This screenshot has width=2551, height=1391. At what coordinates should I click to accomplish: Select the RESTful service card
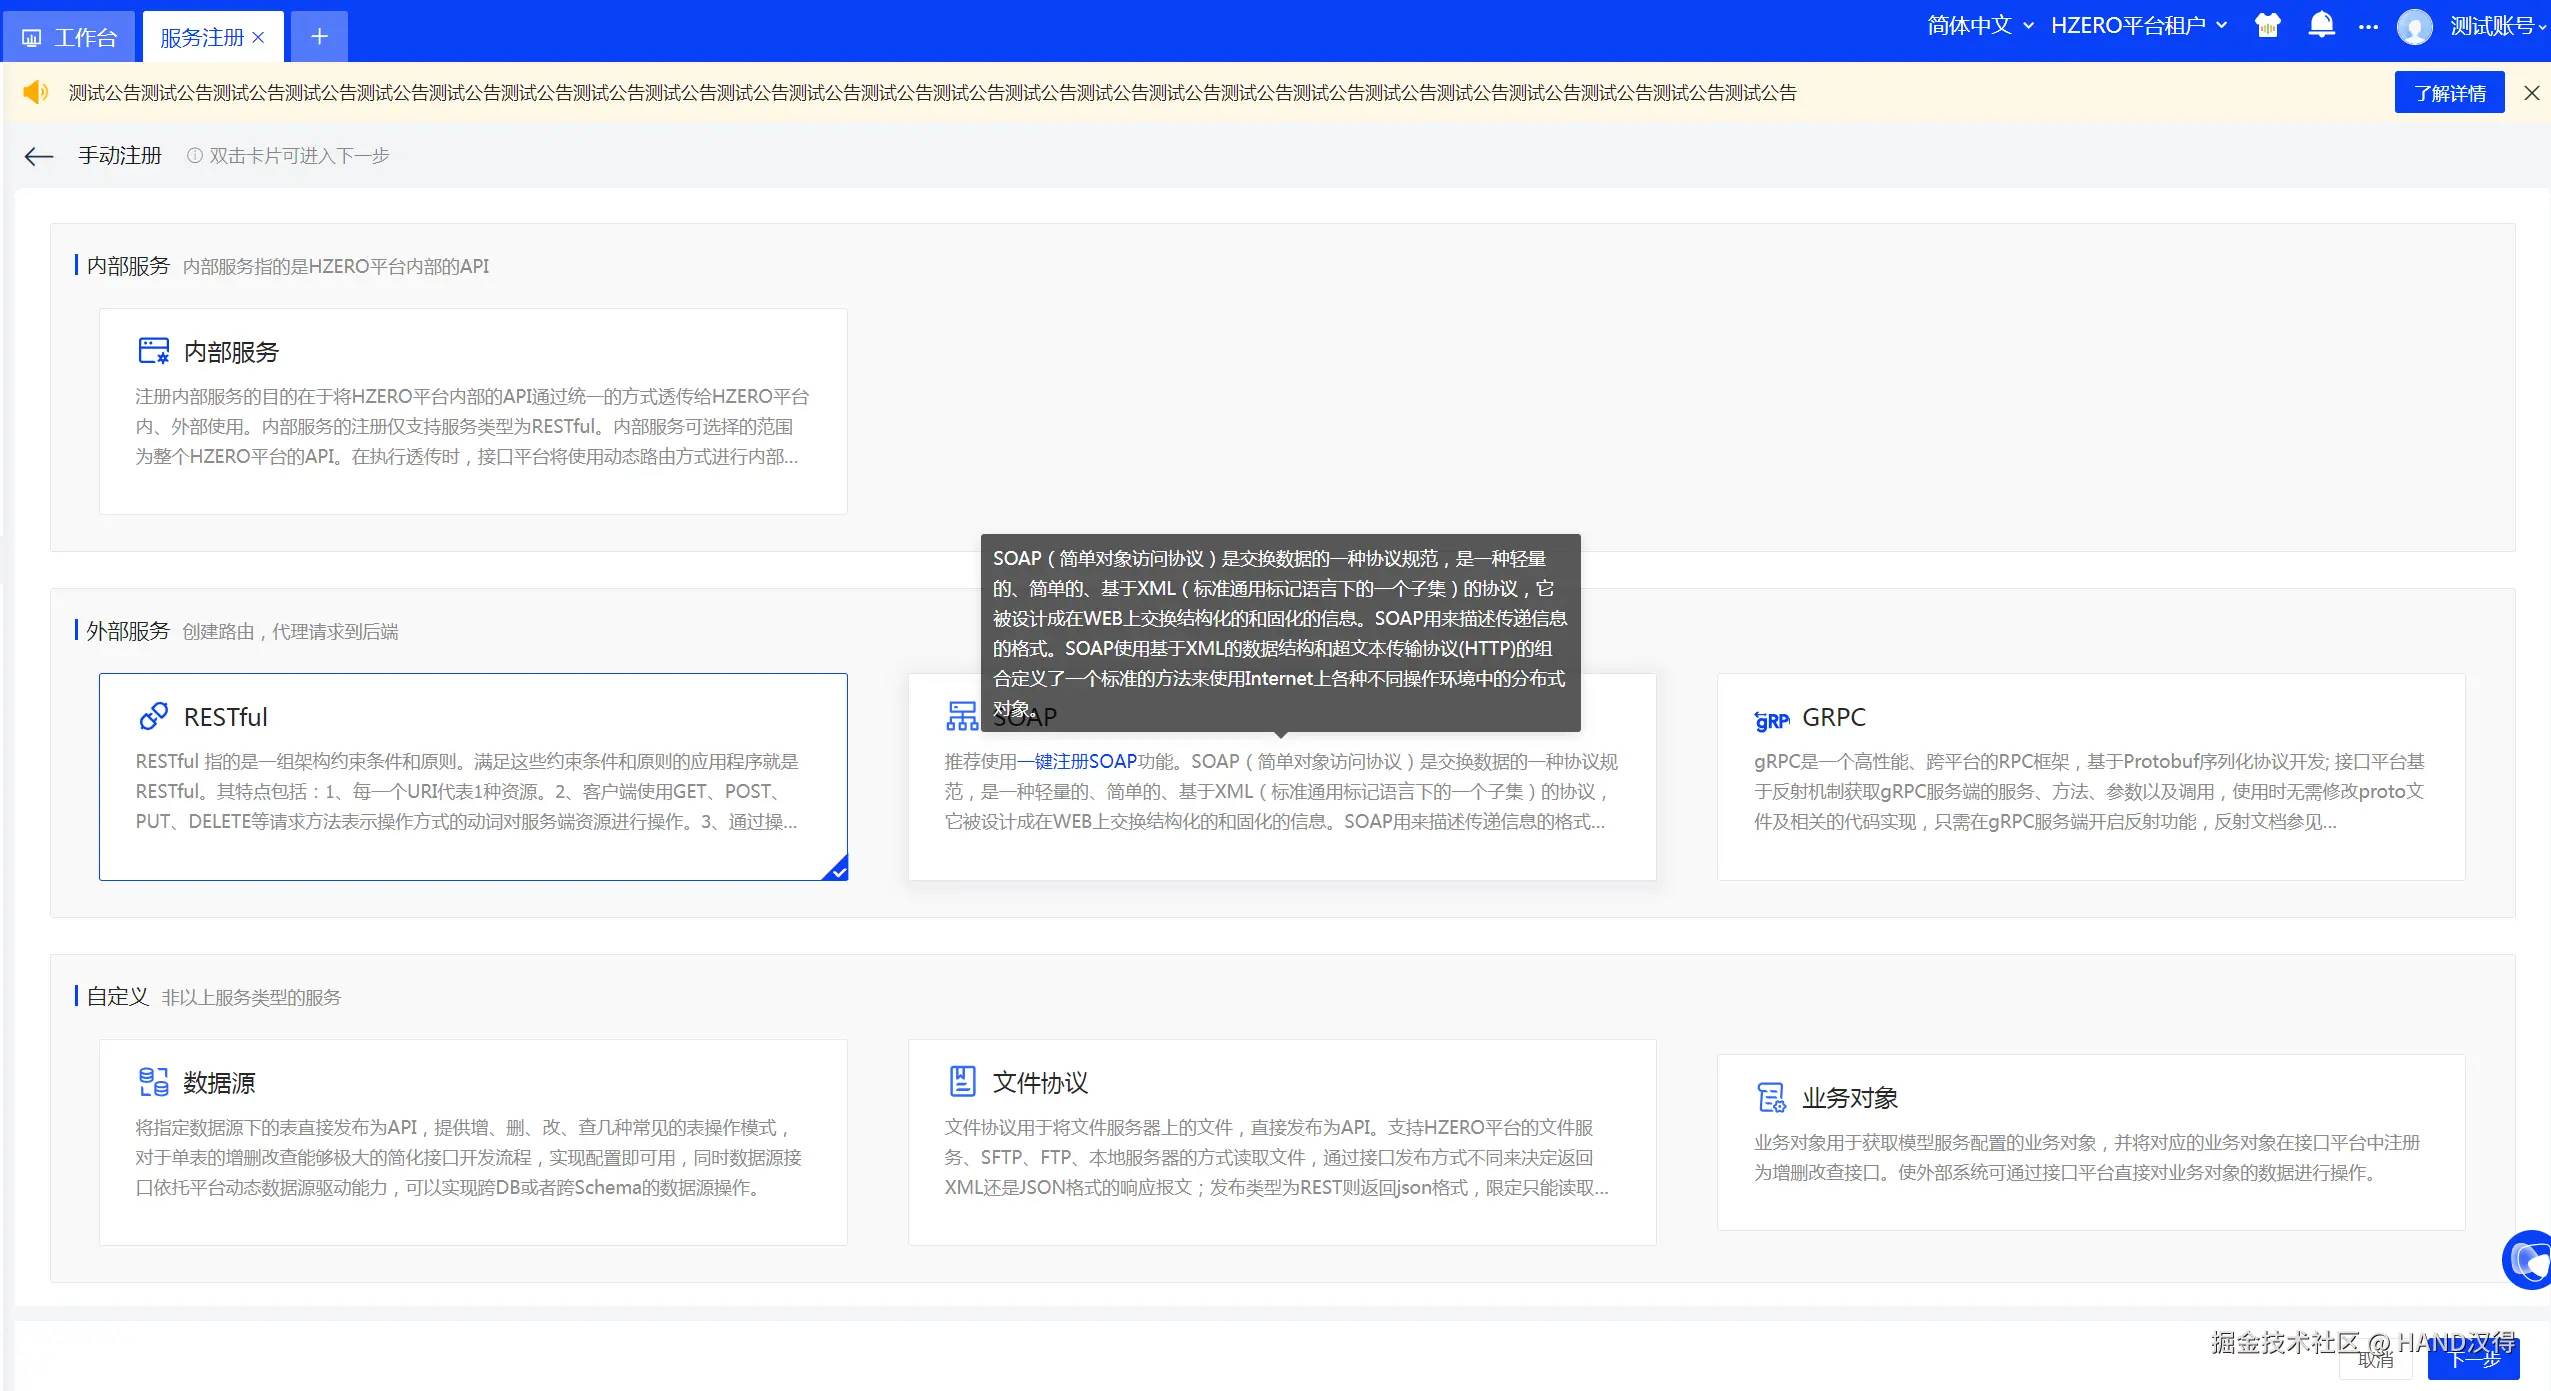point(472,776)
